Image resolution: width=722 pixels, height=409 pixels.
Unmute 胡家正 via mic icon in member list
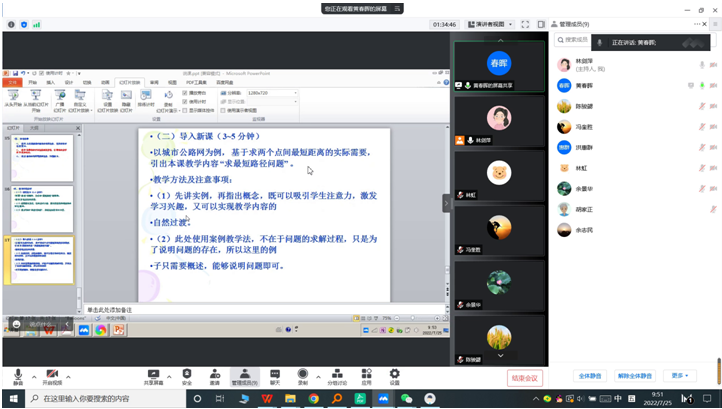pyautogui.click(x=713, y=210)
